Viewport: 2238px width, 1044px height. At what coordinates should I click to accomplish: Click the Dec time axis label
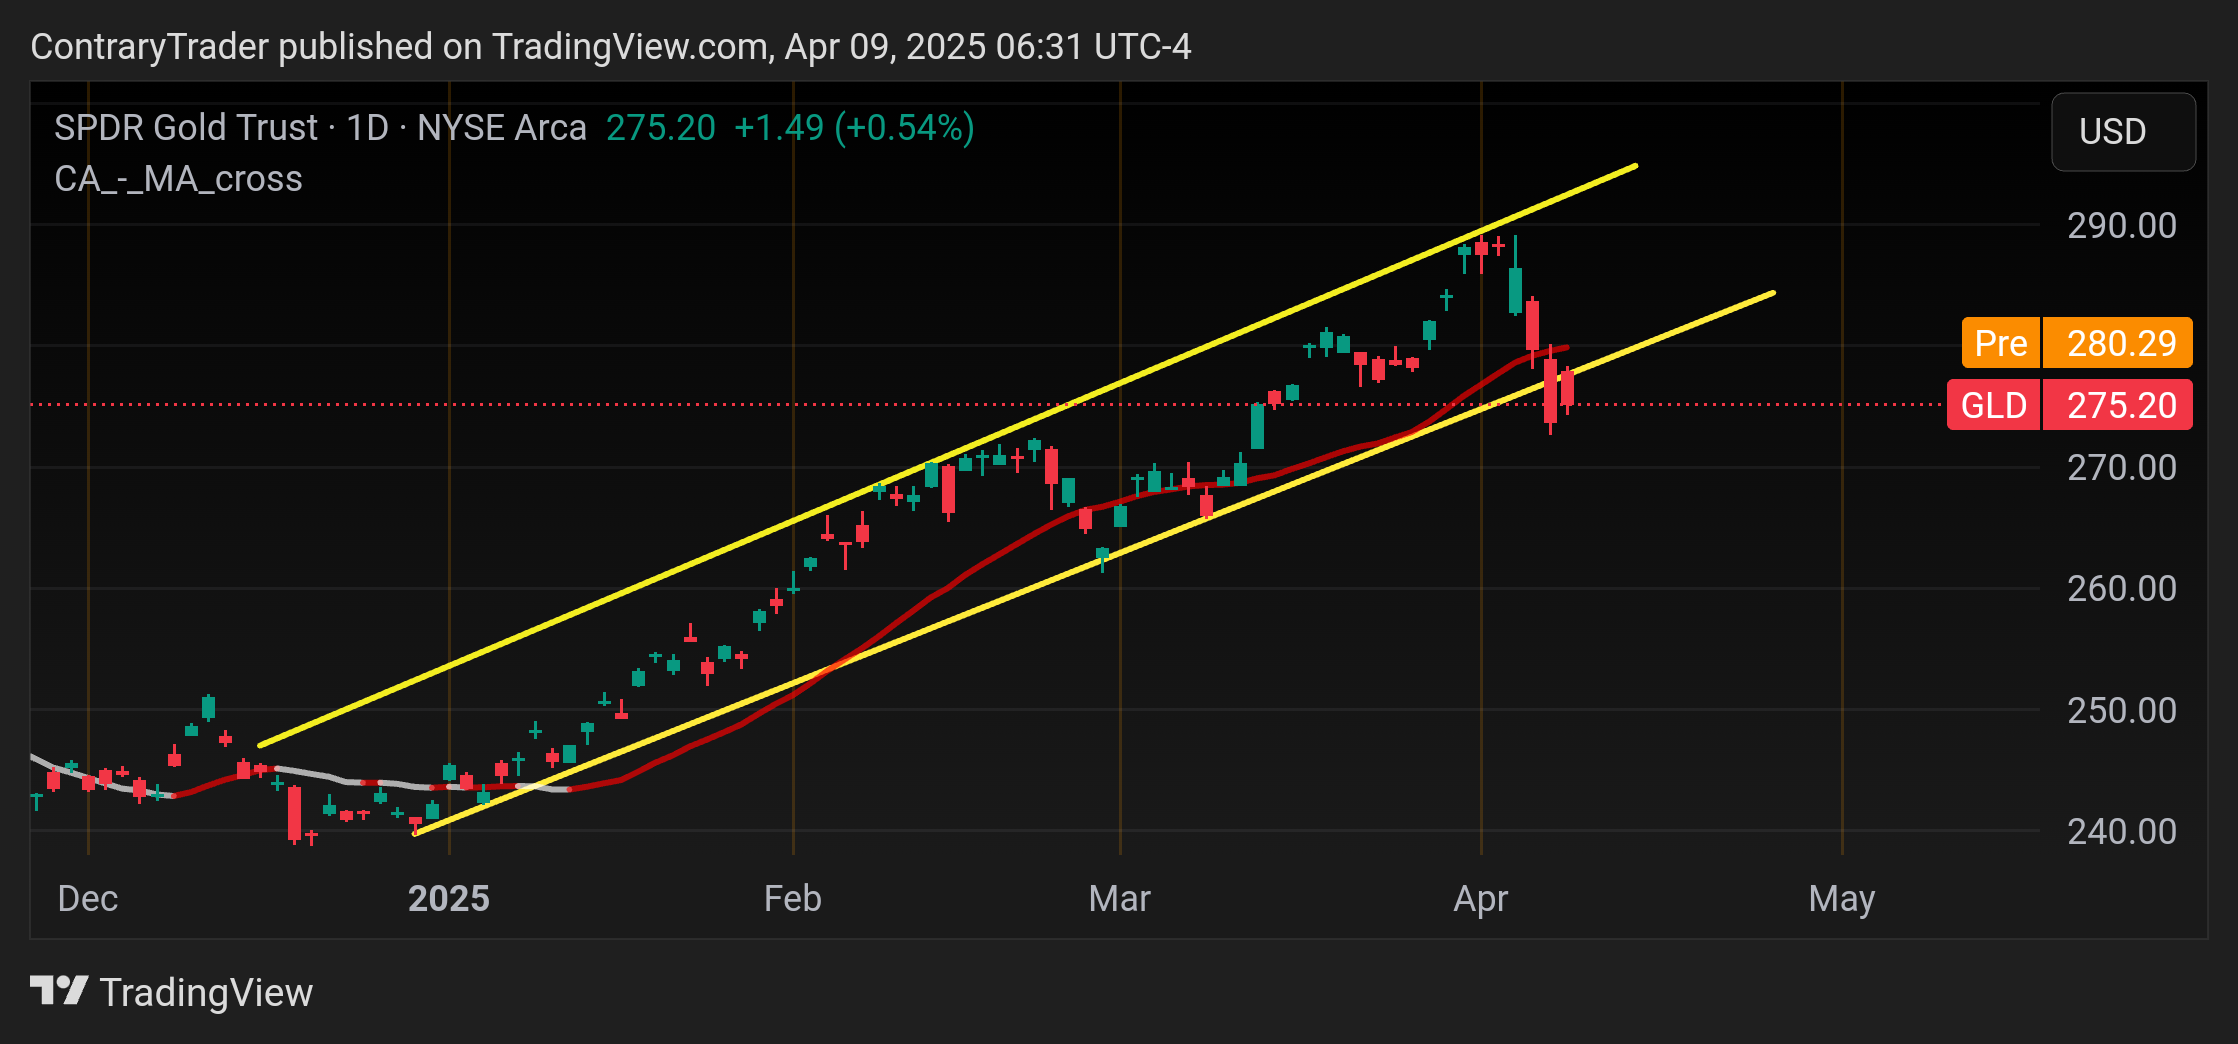coord(88,899)
